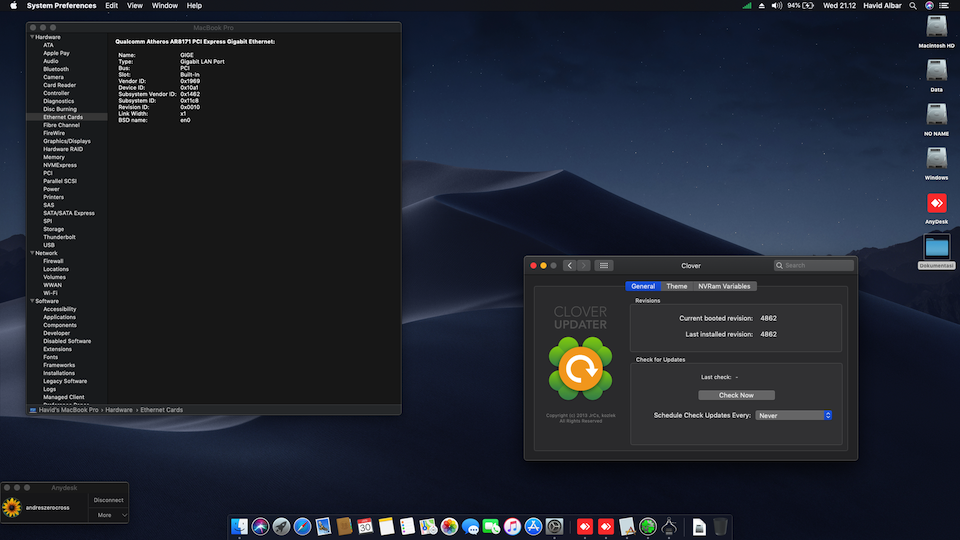The width and height of the screenshot is (960, 540).
Task: Click the show all preferences grid icon
Action: tap(603, 265)
